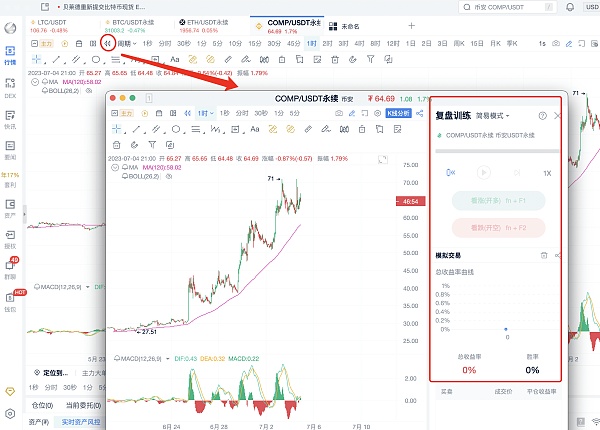600x430 pixels.
Task: Click lock drawings icon in main window
Action: pyautogui.click(x=282, y=59)
